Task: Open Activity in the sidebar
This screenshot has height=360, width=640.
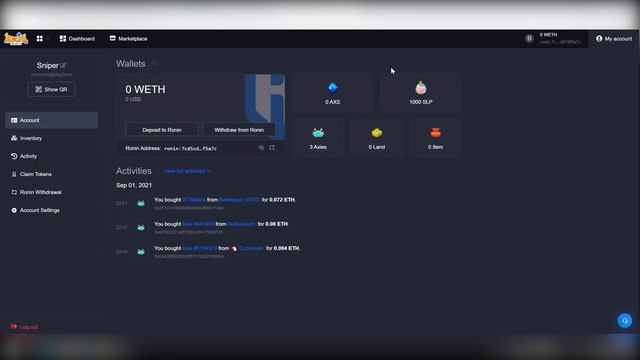Action: coord(52,156)
